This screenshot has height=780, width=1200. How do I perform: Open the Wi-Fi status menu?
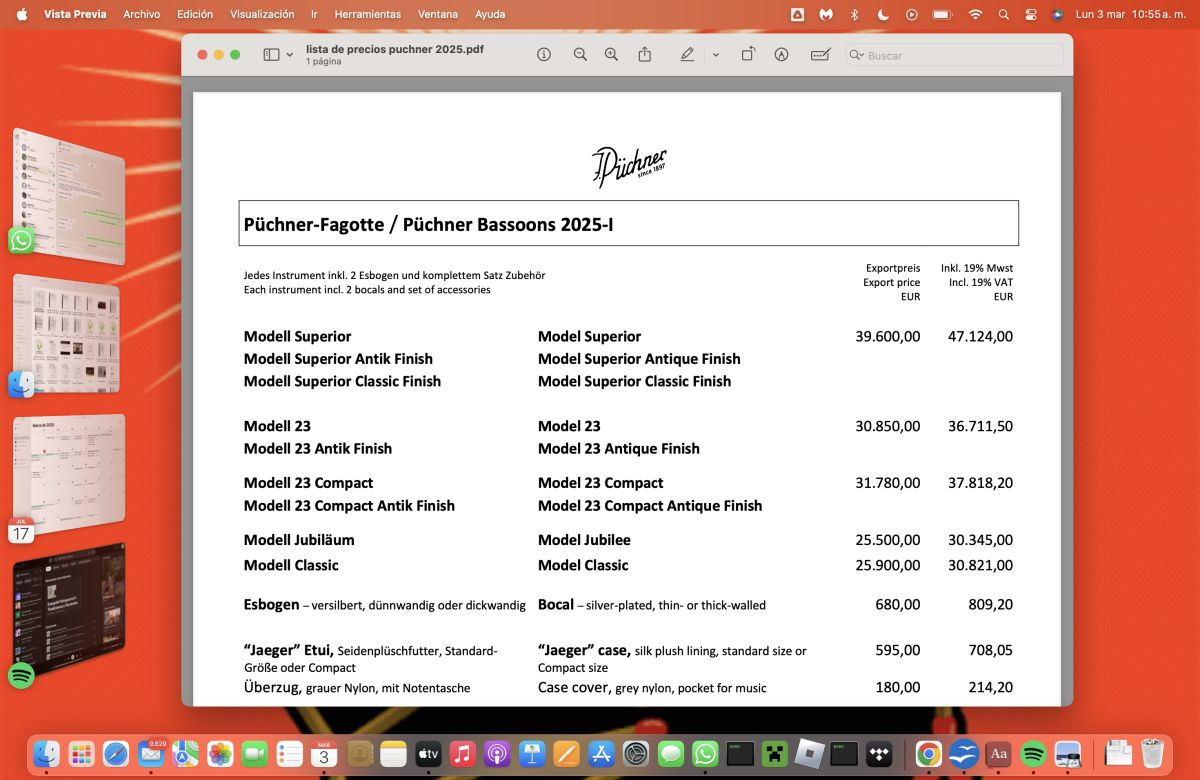[975, 14]
